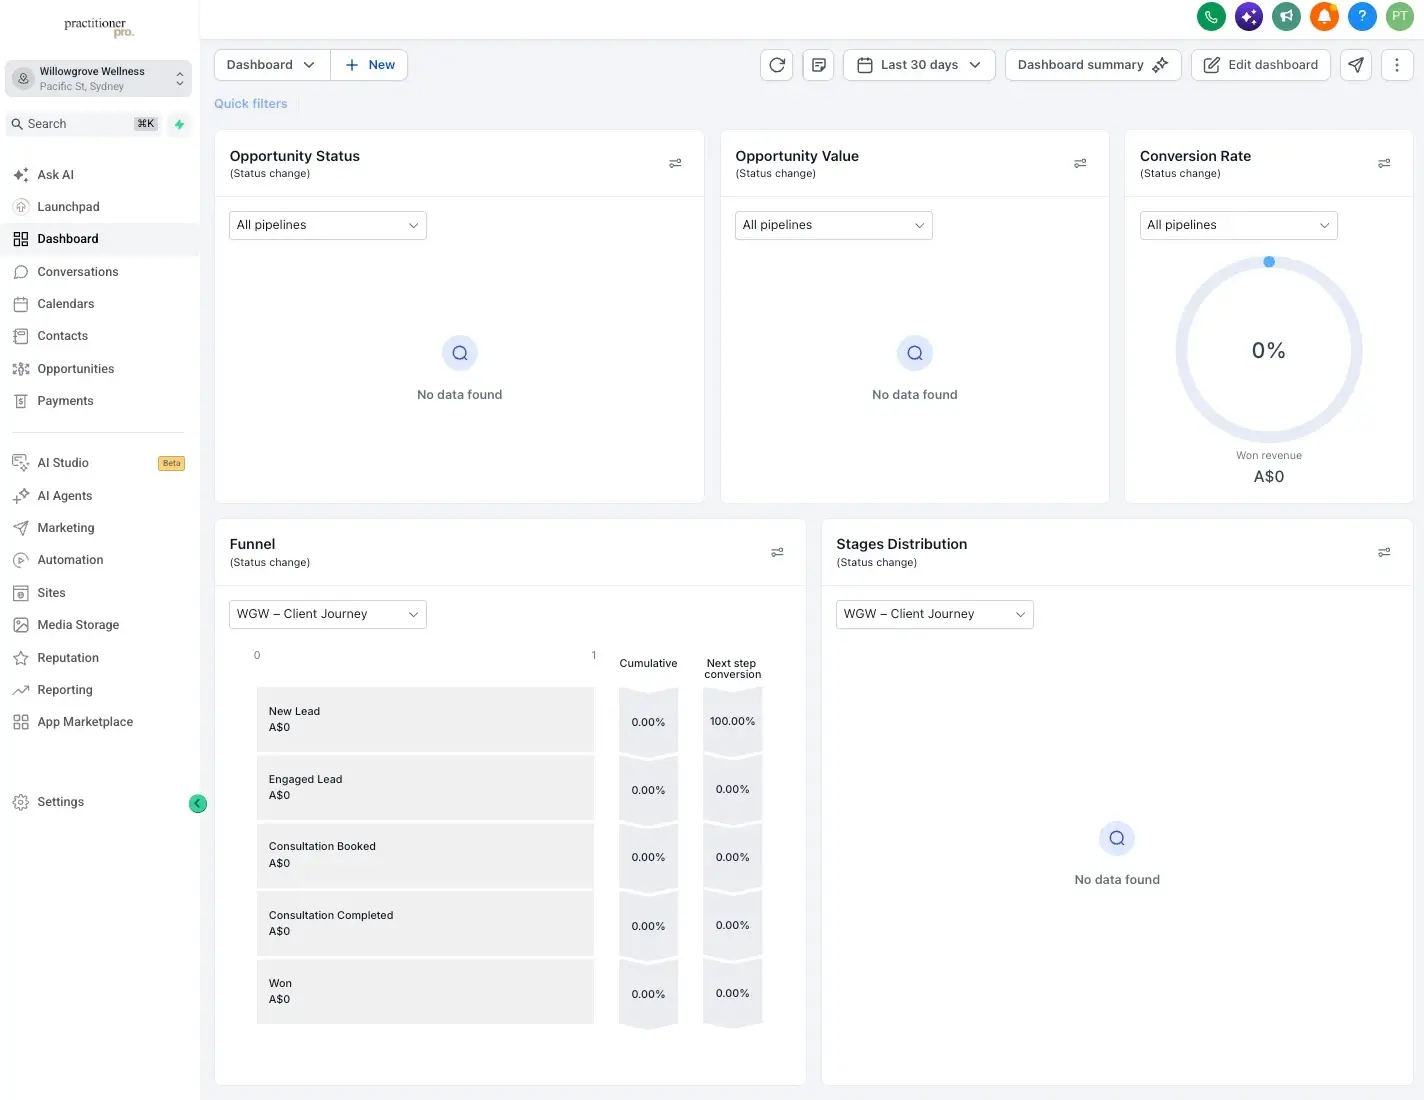Click the paper plane share icon
This screenshot has height=1100, width=1424.
(x=1356, y=65)
